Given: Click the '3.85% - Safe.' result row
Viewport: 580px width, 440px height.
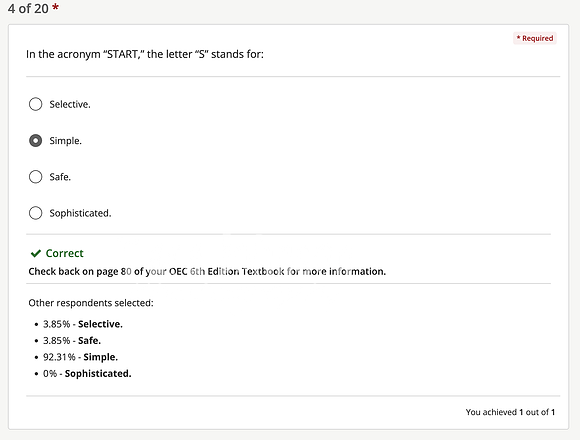Looking at the screenshot, I should pos(72,341).
